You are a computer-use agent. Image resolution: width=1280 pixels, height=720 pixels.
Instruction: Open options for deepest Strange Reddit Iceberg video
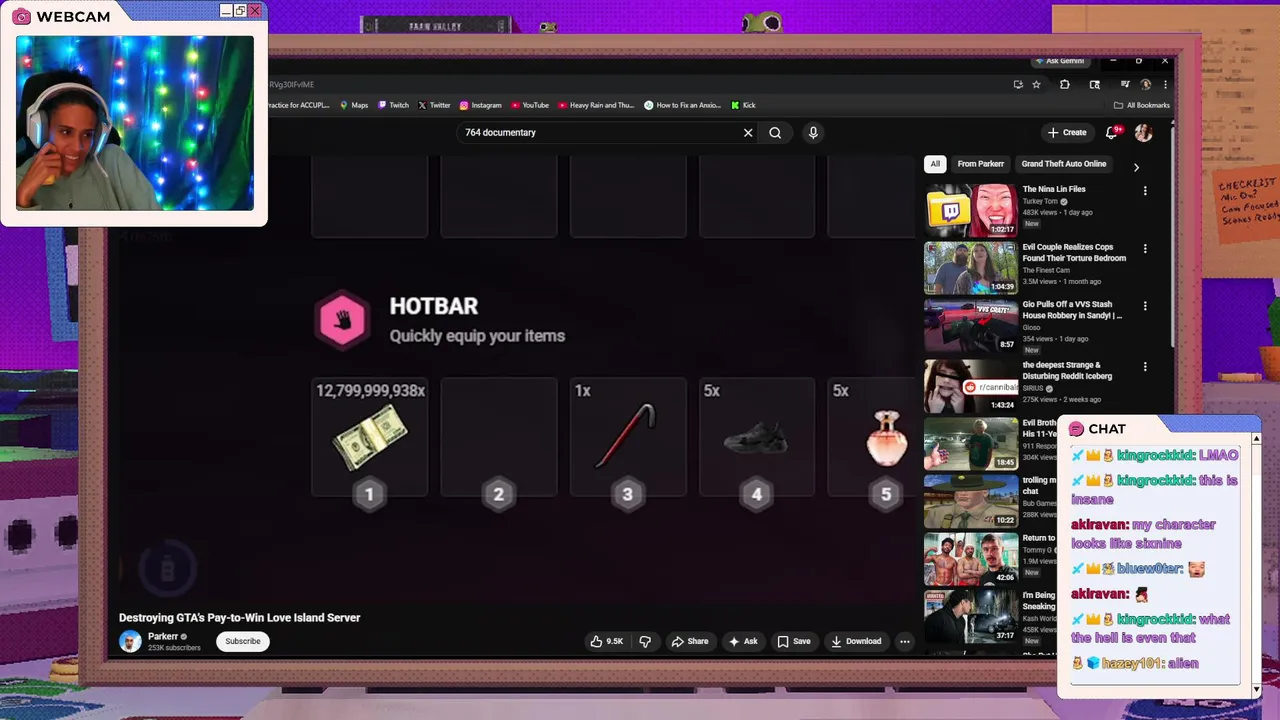[x=1145, y=366]
